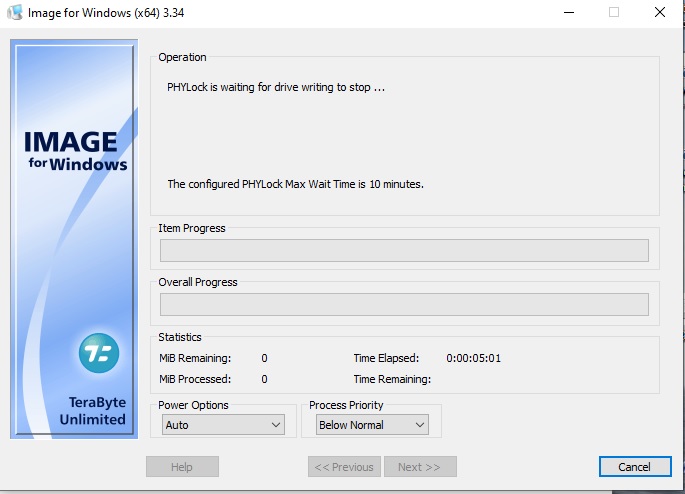
Task: Click the disabled Next button
Action: coord(420,467)
